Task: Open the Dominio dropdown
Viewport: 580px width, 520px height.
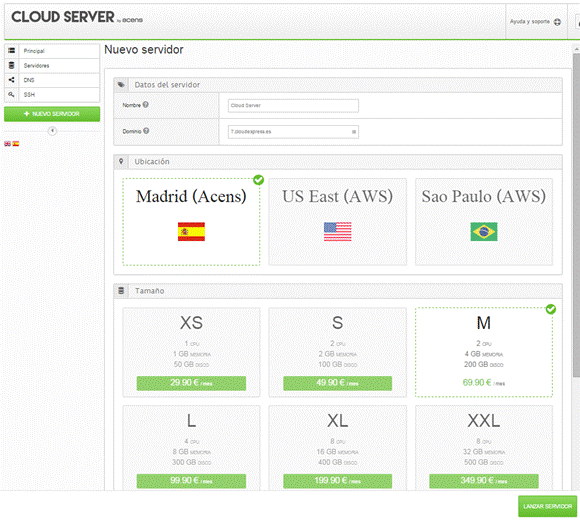Action: (x=293, y=132)
